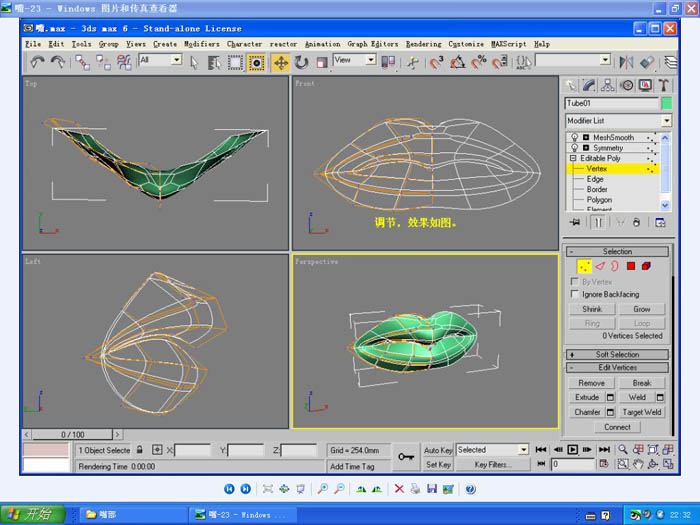The image size is (700, 525).
Task: Click the key-shaped Set Keys icon
Action: coord(406,456)
